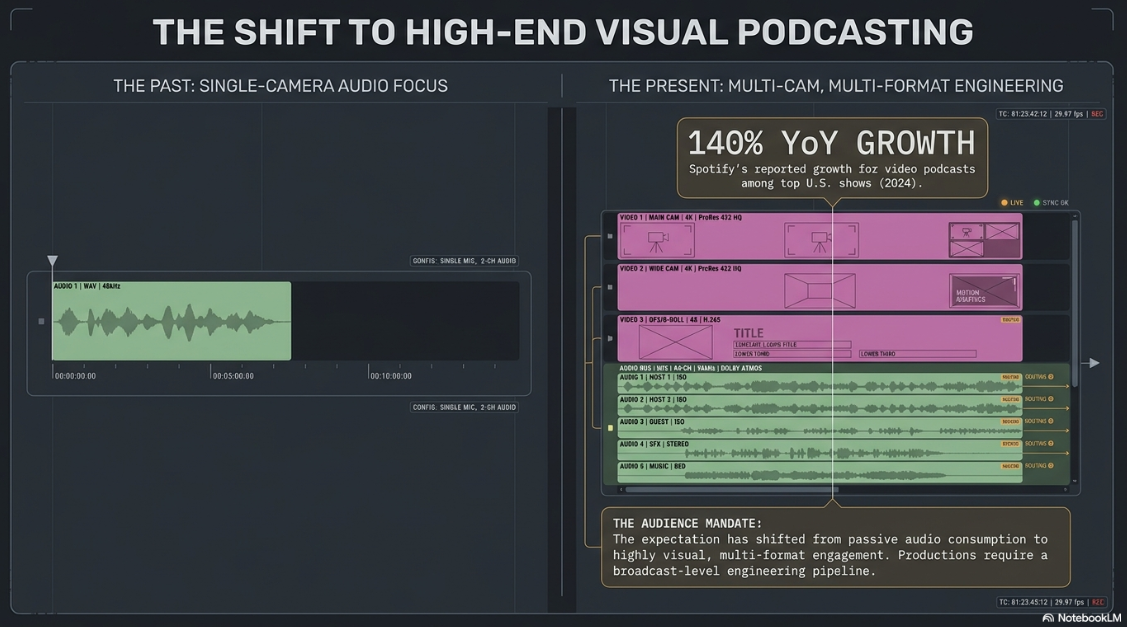Image resolution: width=1127 pixels, height=627 pixels.
Task: Select the Video 3 B-Roll H.265 clip label
Action: coord(670,319)
